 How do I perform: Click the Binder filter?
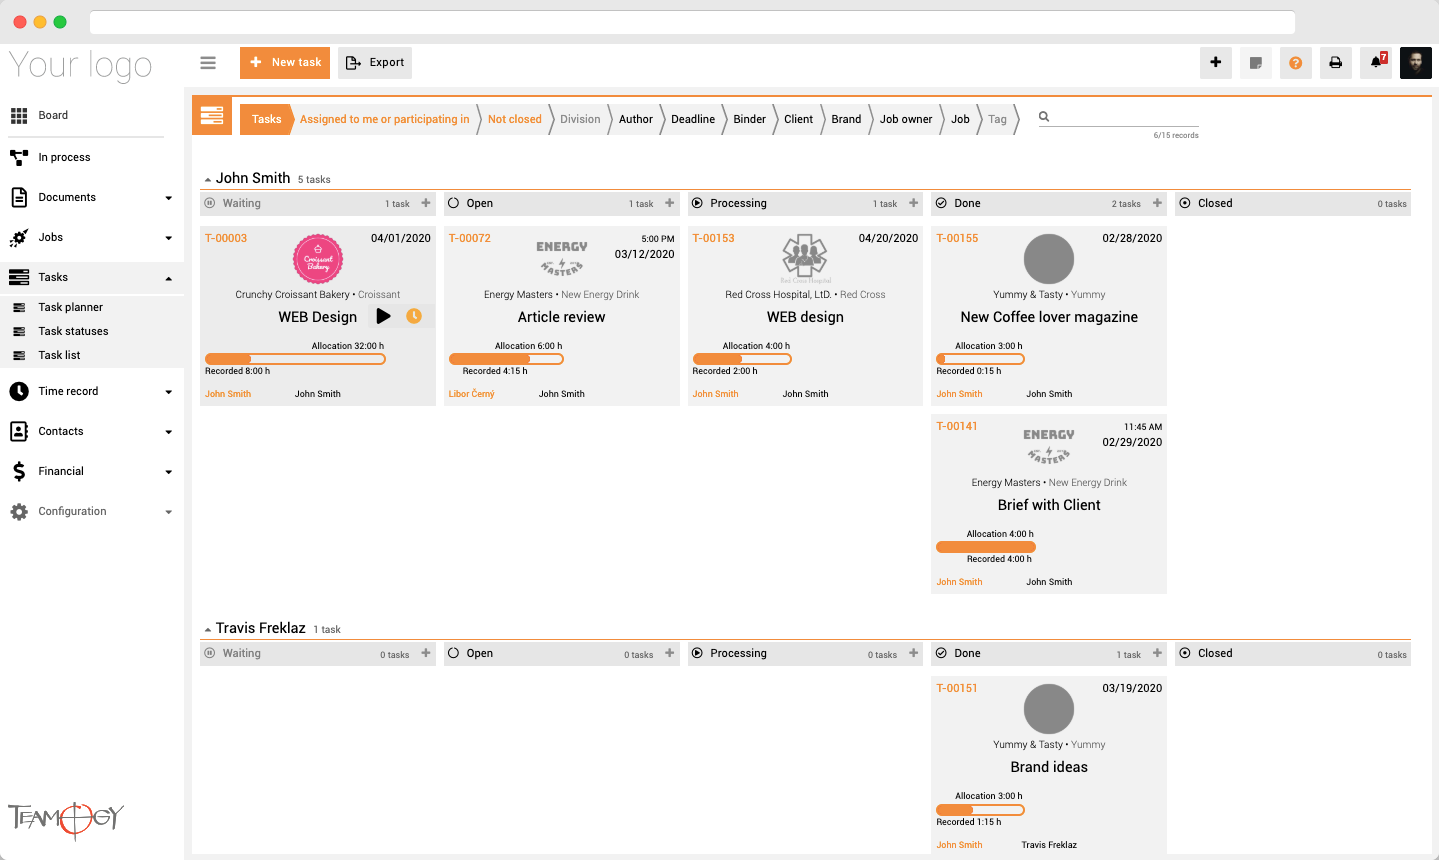[749, 119]
